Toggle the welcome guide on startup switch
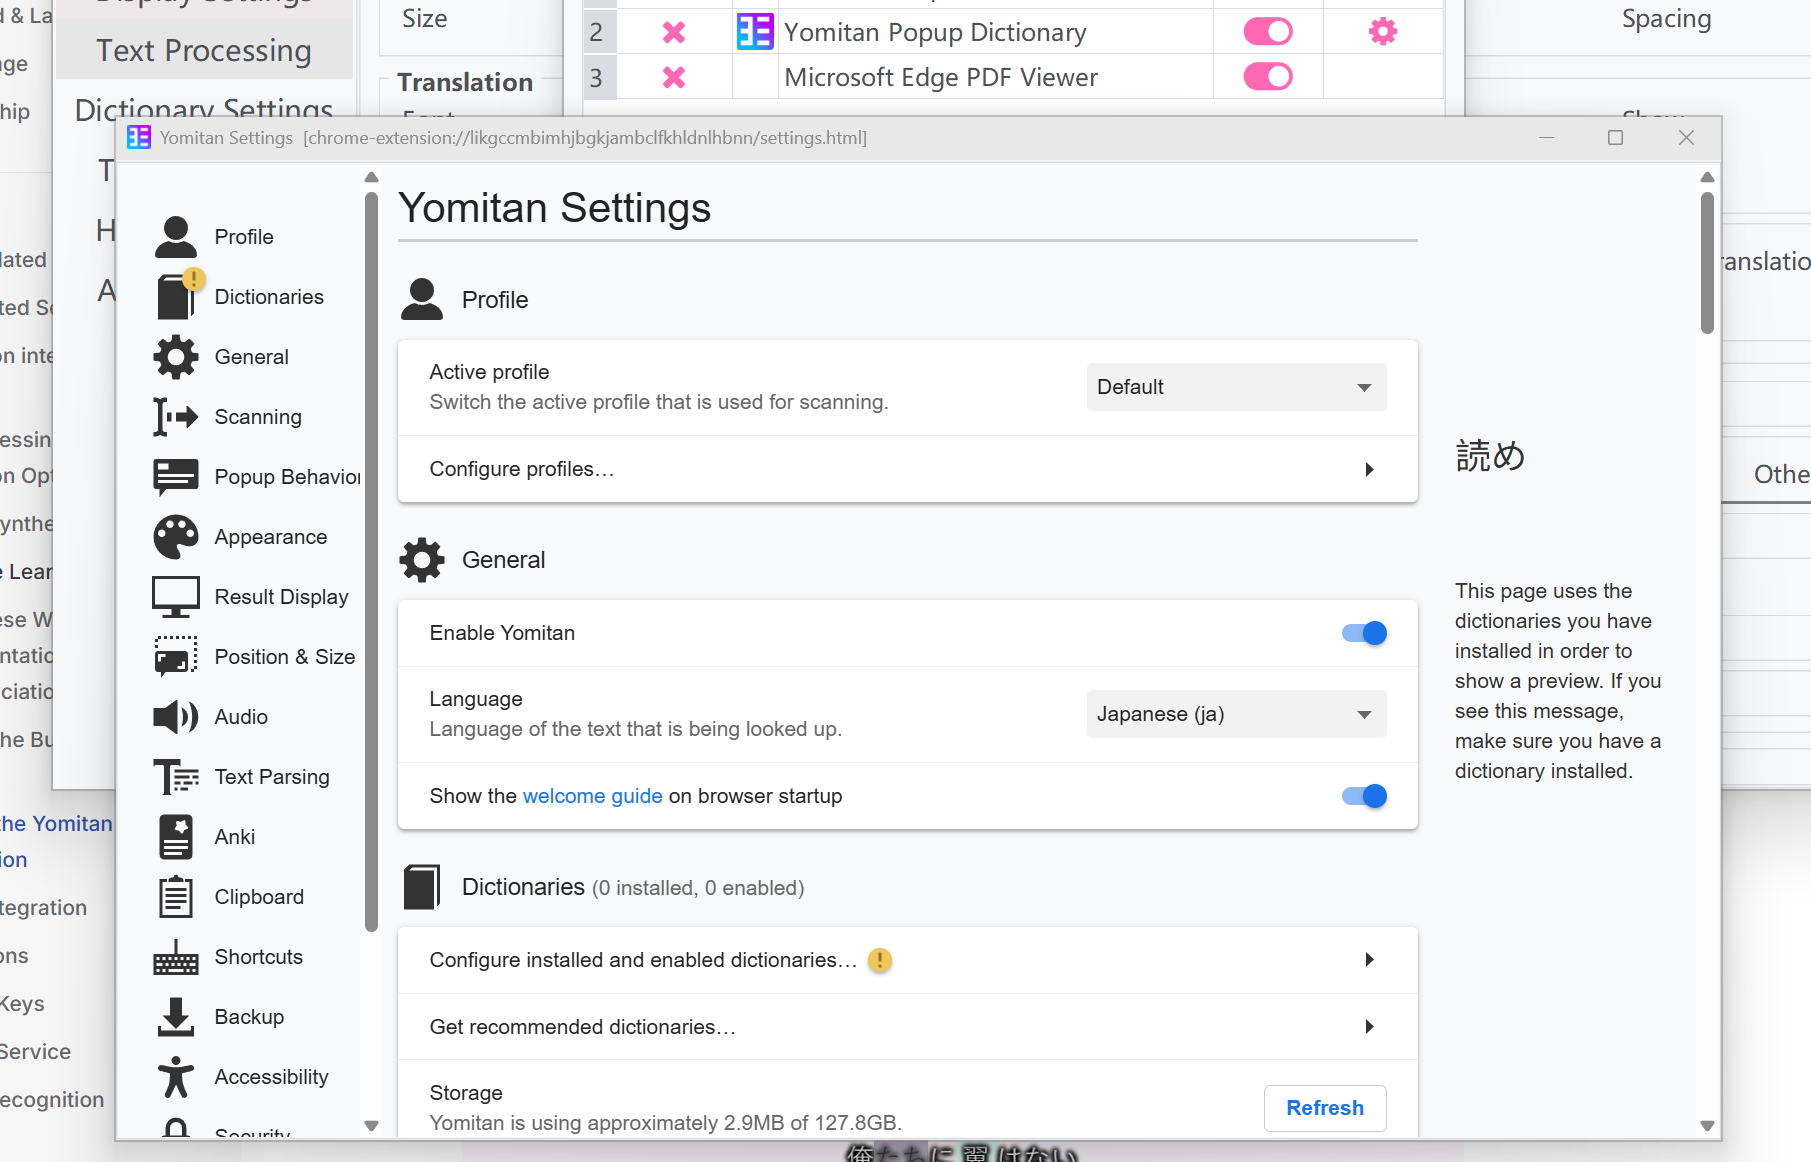The image size is (1811, 1162). coord(1364,796)
